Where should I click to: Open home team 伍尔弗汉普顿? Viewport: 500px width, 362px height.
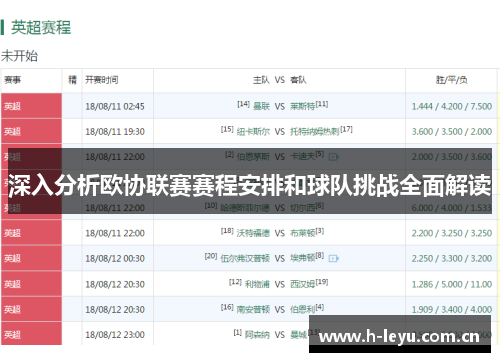pos(245,258)
